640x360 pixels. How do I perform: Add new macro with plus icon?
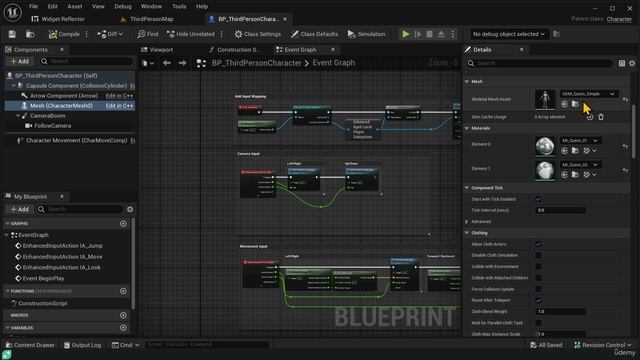(123, 316)
